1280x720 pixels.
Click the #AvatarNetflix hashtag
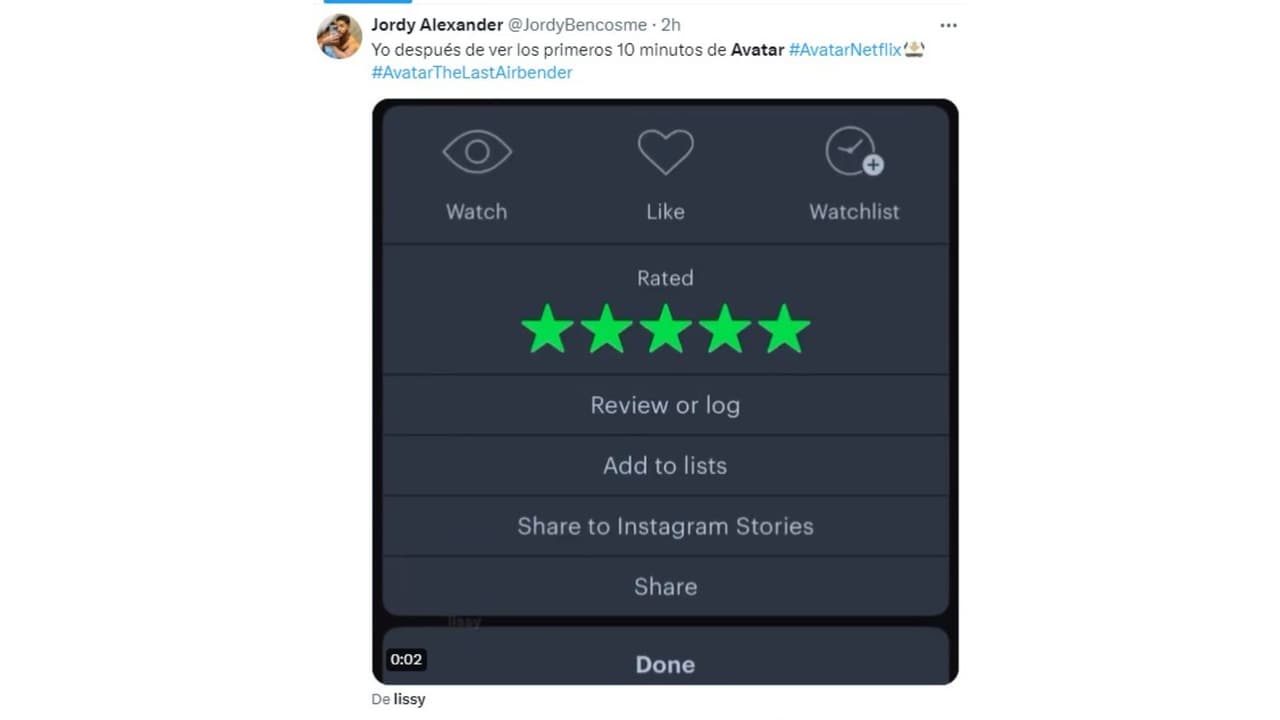click(x=845, y=49)
